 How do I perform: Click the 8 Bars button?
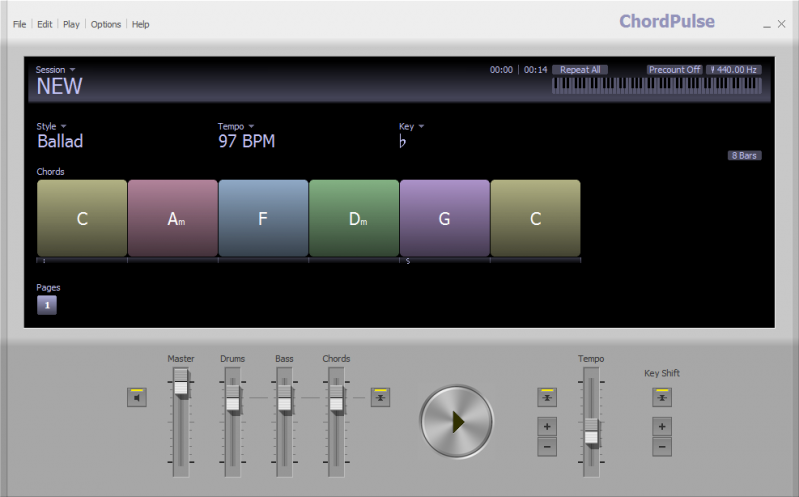click(745, 156)
